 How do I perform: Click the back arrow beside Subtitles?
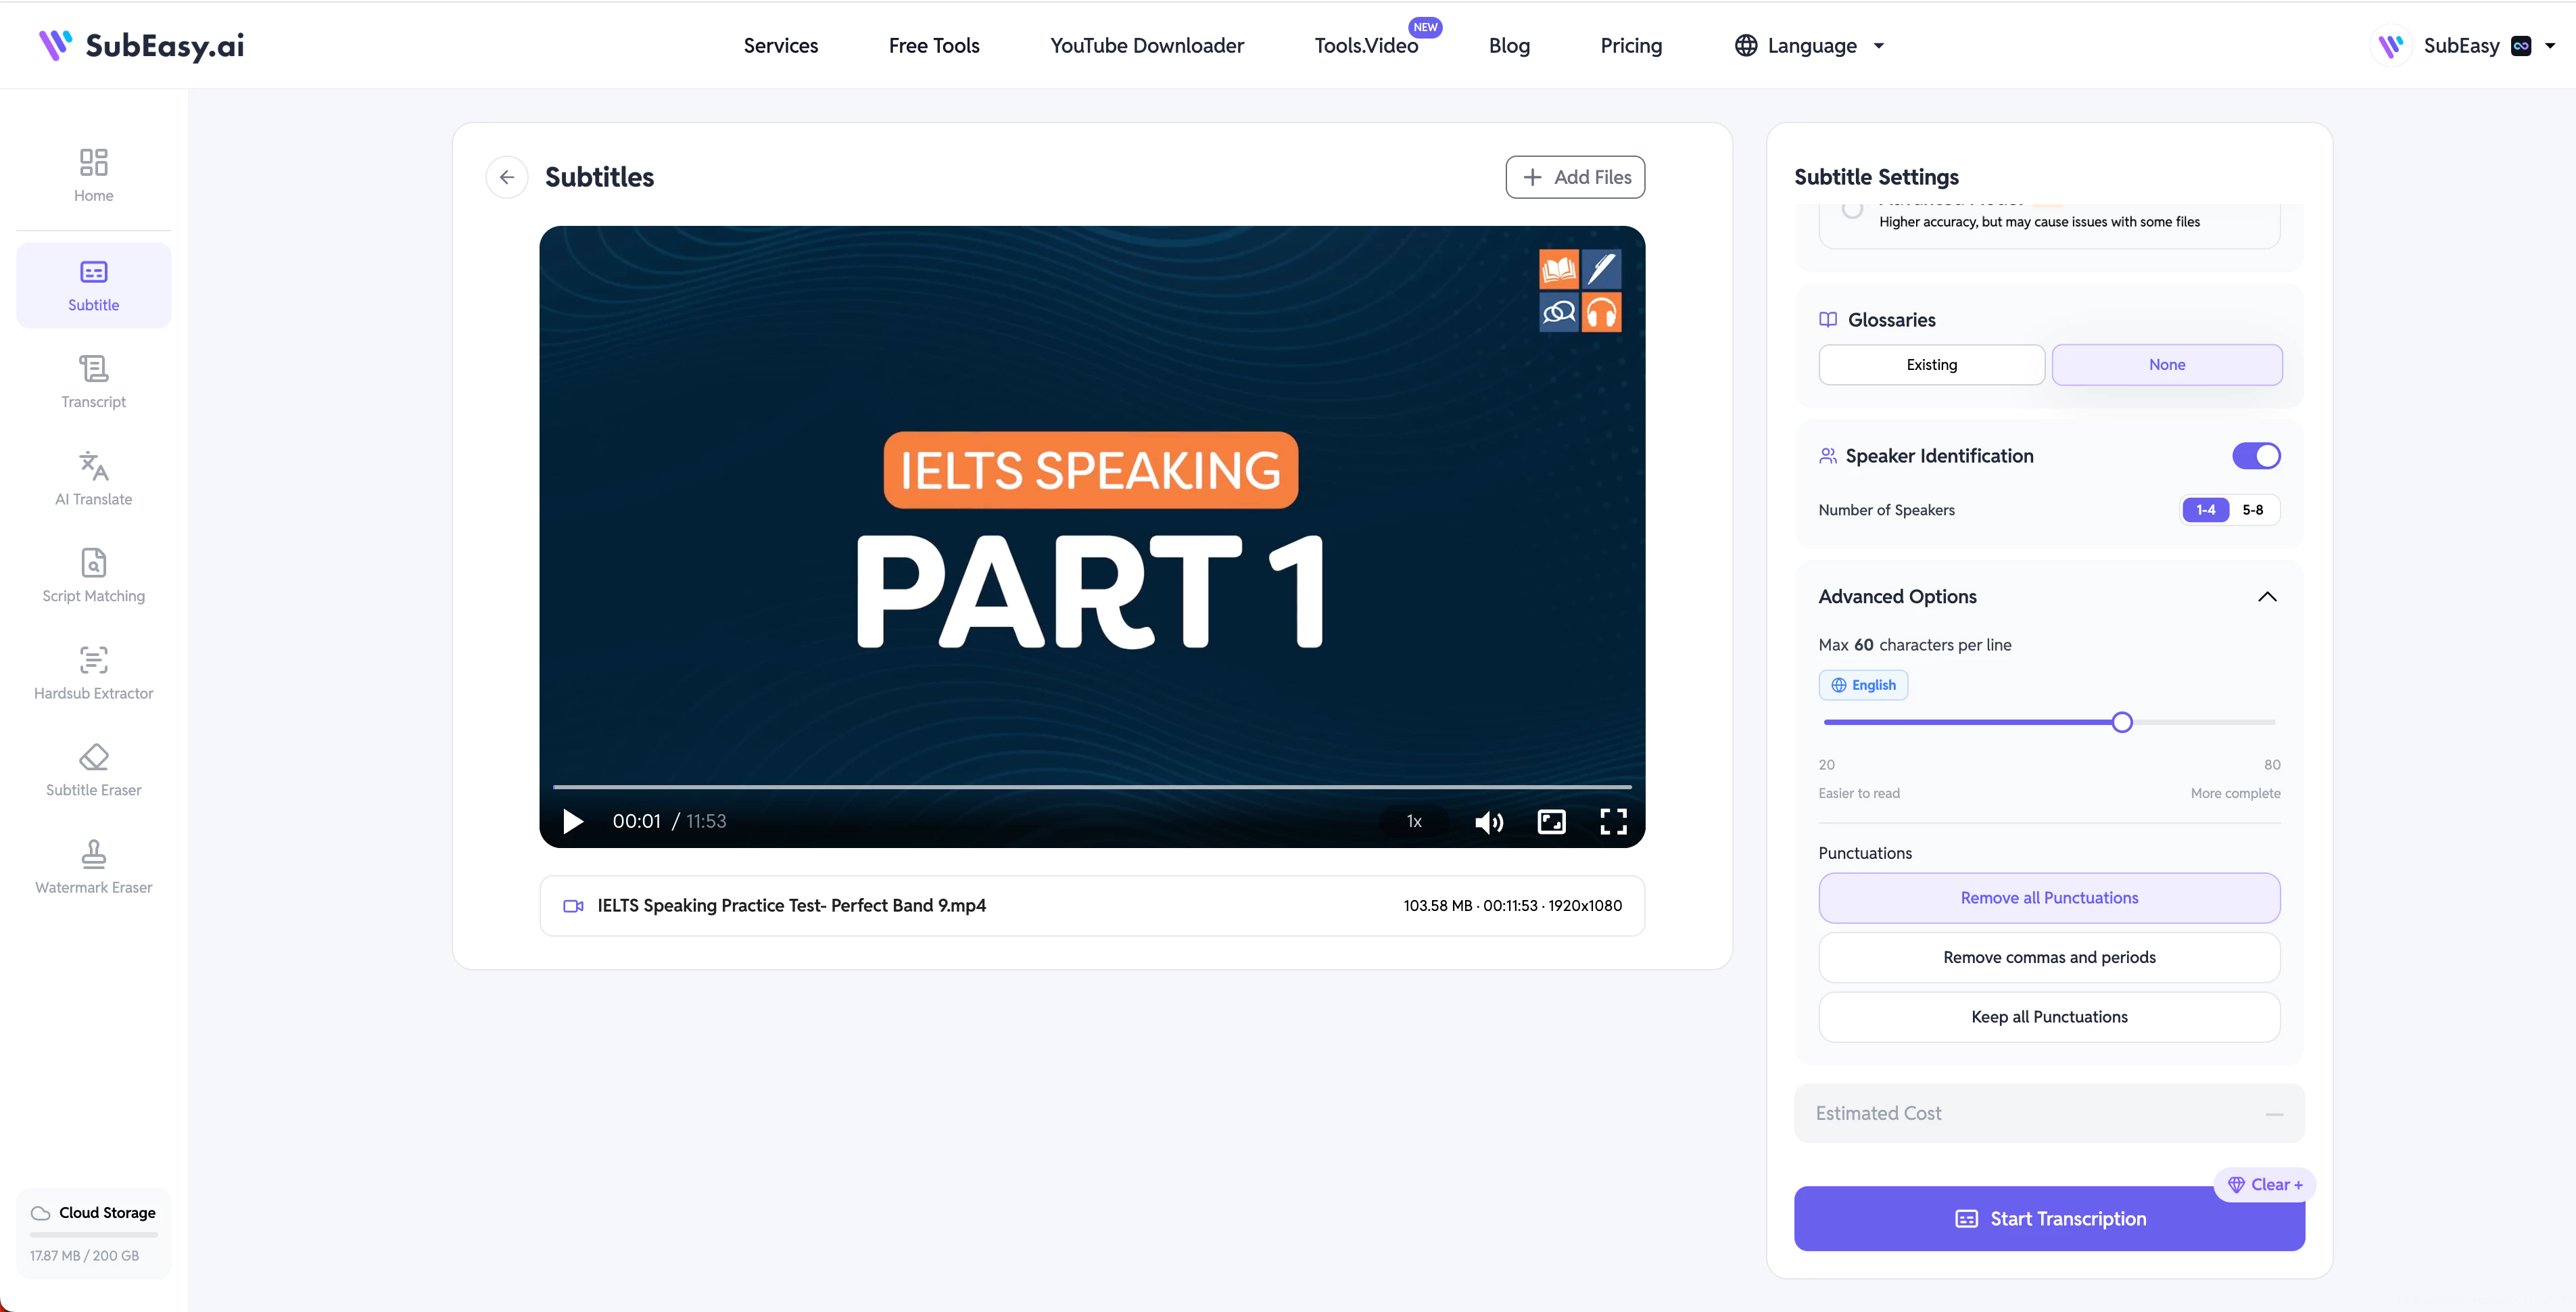tap(507, 177)
